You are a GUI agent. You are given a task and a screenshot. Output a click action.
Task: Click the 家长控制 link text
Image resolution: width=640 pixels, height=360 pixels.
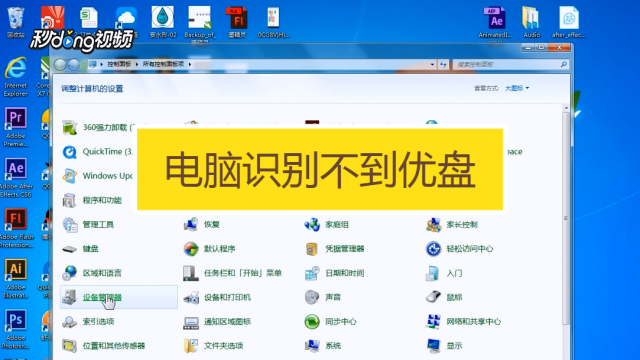[462, 224]
